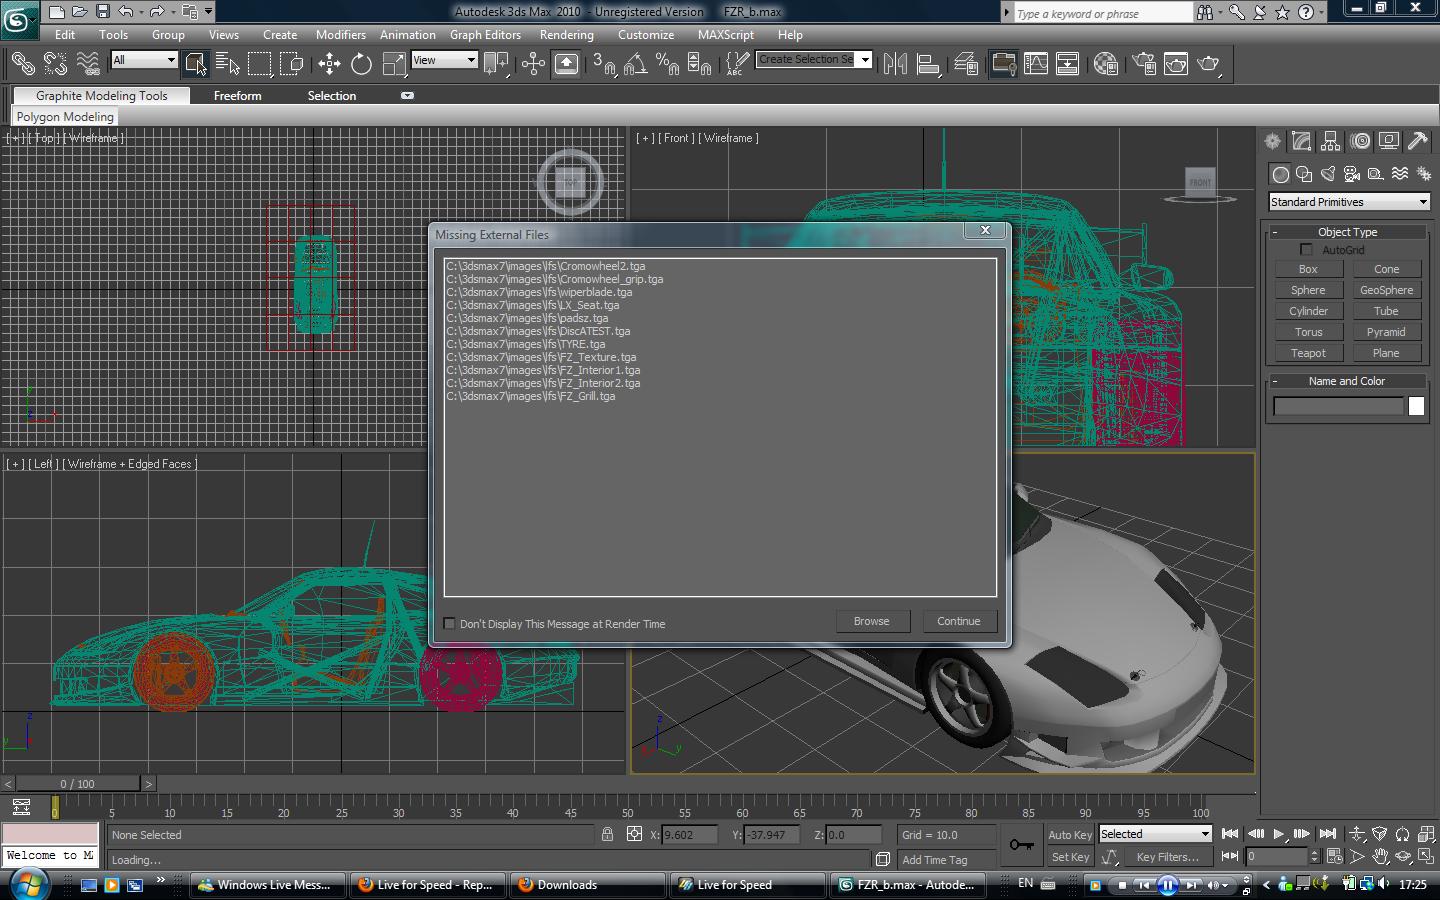Open the Modify panel tab icon

pyautogui.click(x=1301, y=141)
